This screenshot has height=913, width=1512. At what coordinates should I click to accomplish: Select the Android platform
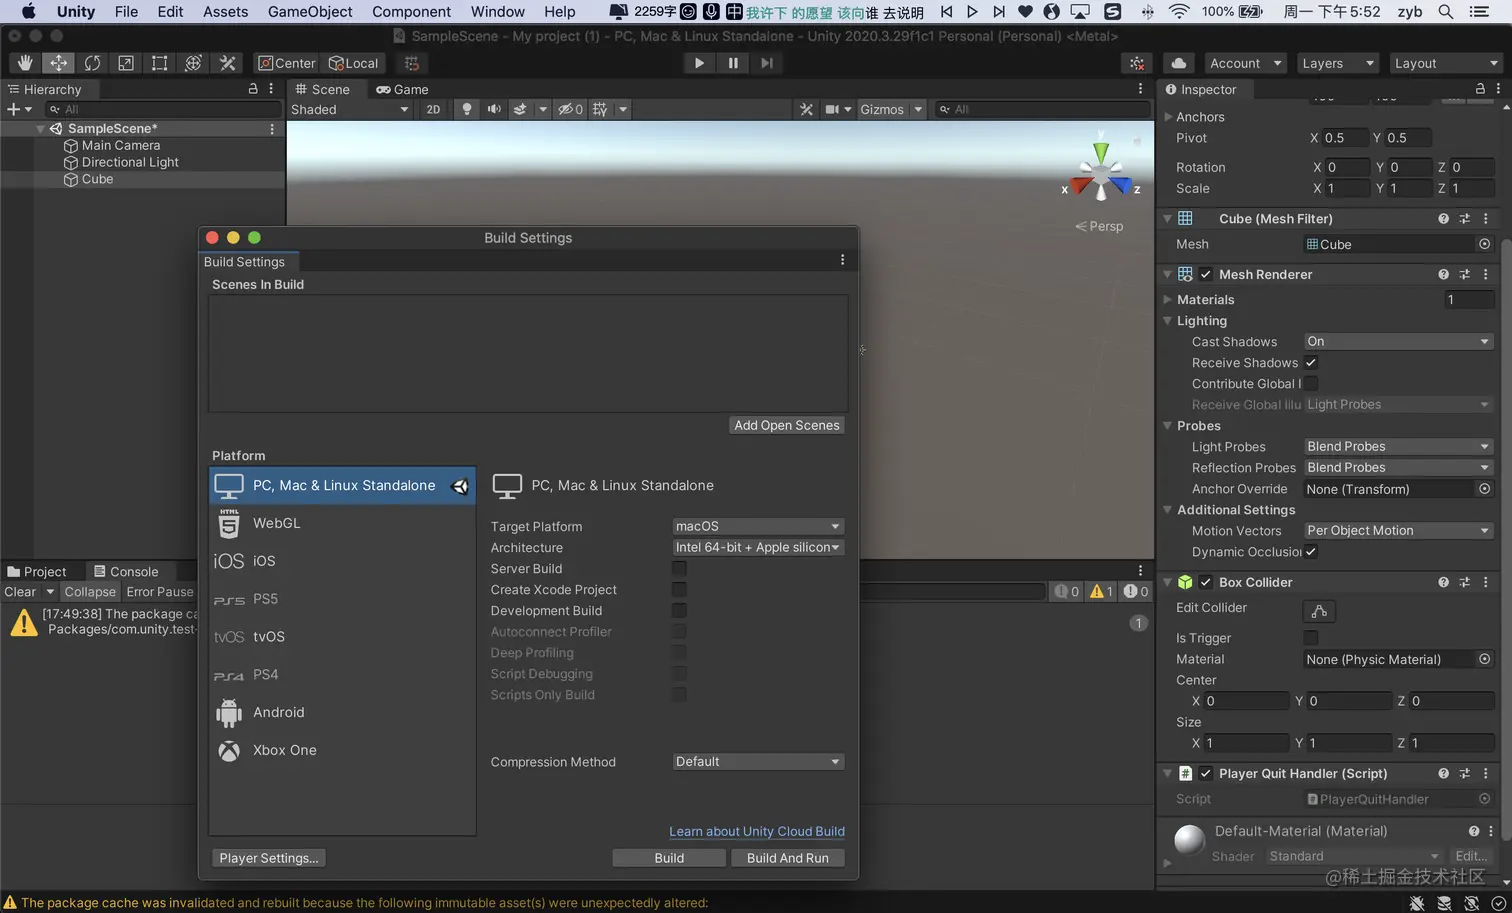pos(342,712)
